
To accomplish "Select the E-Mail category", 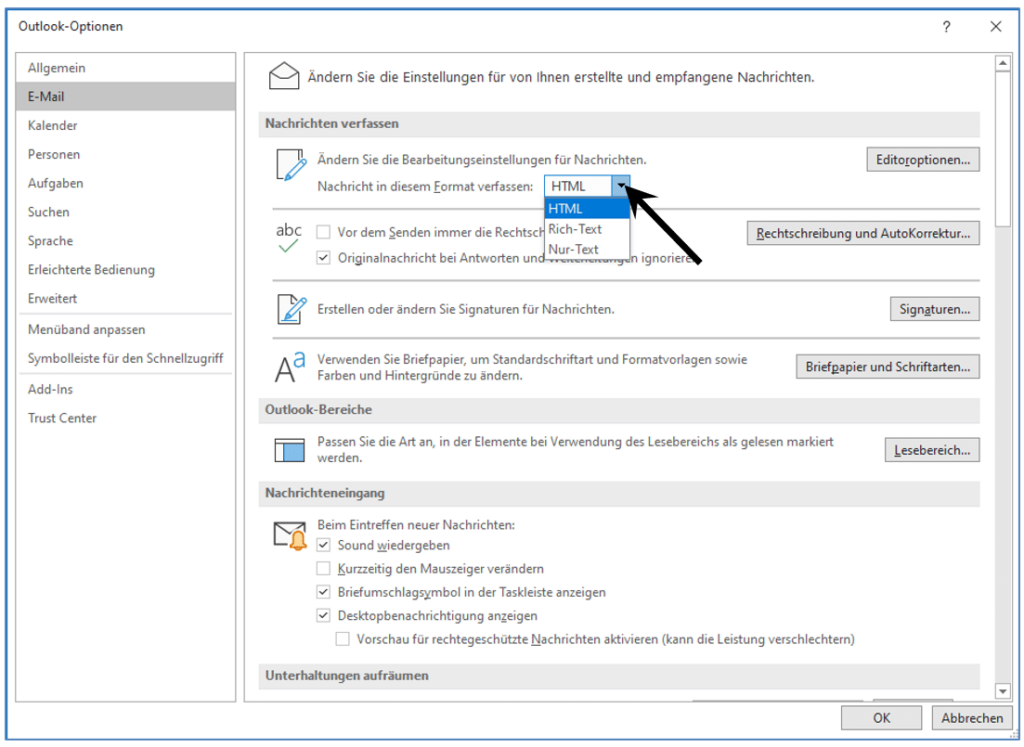I will pyautogui.click(x=125, y=97).
